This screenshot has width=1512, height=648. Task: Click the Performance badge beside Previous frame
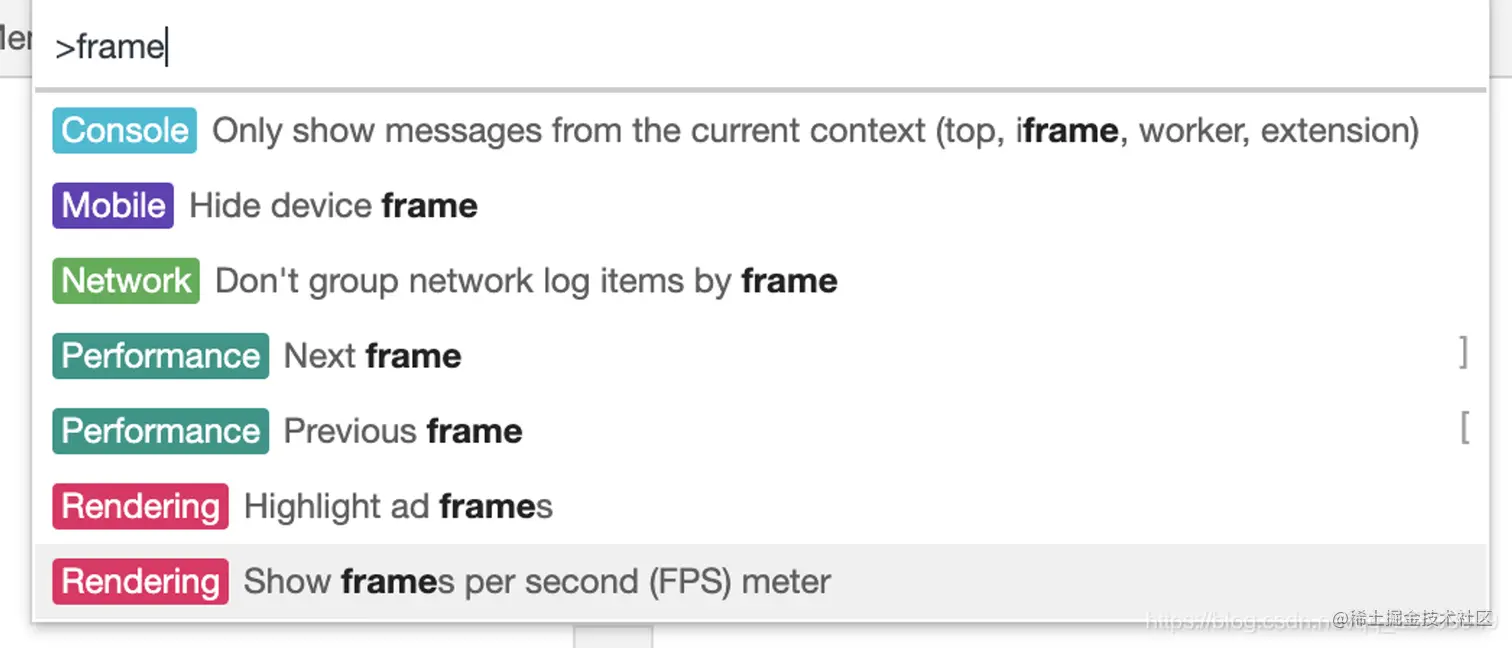[x=160, y=431]
